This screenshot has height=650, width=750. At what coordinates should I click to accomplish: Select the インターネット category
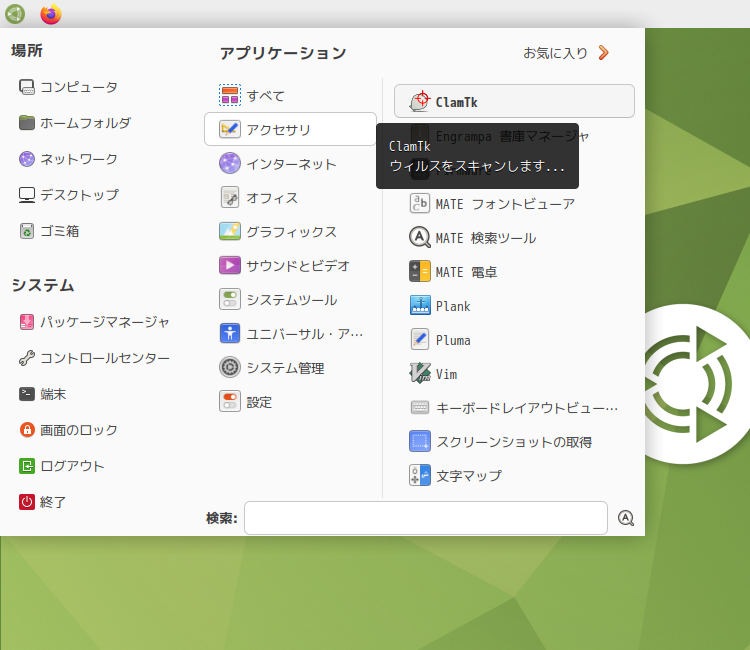[x=290, y=164]
